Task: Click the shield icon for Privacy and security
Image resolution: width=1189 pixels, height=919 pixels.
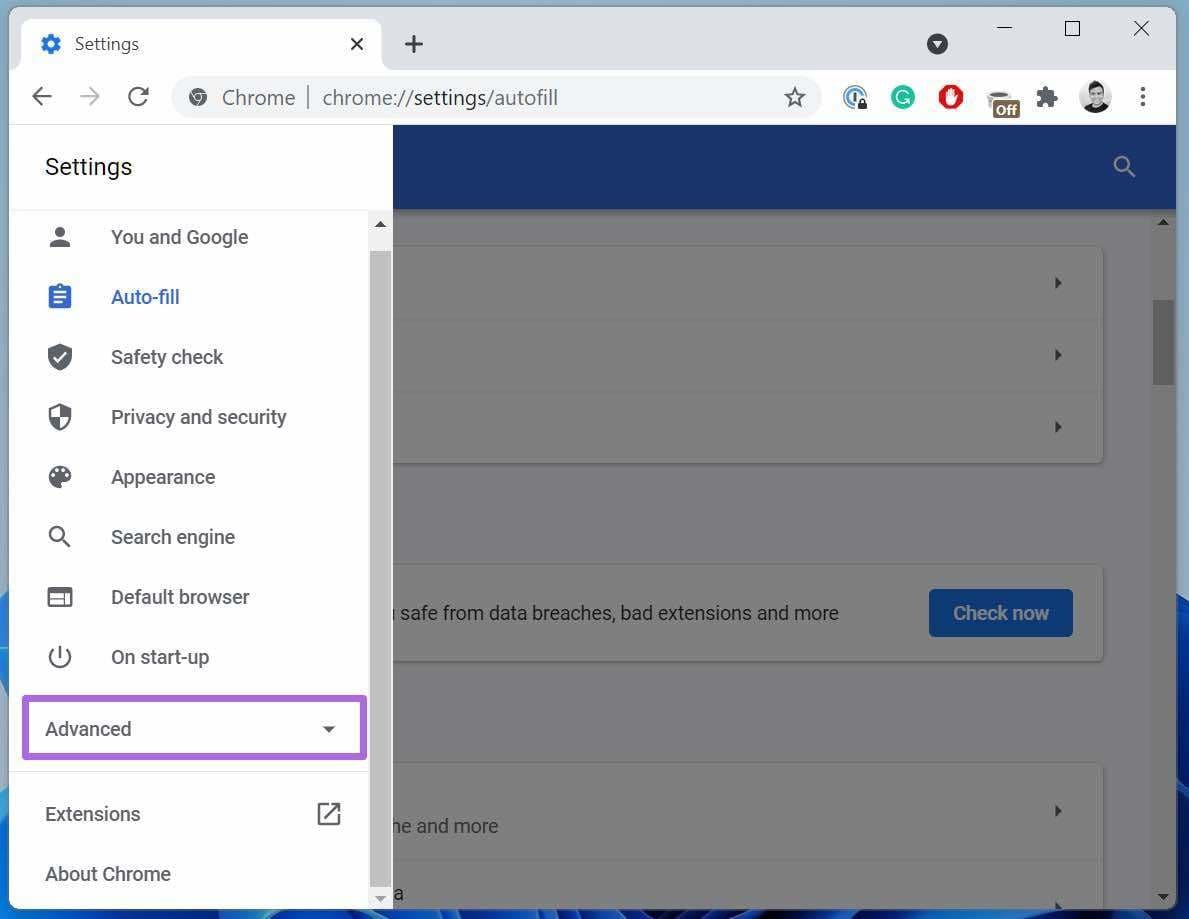Action: 60,416
